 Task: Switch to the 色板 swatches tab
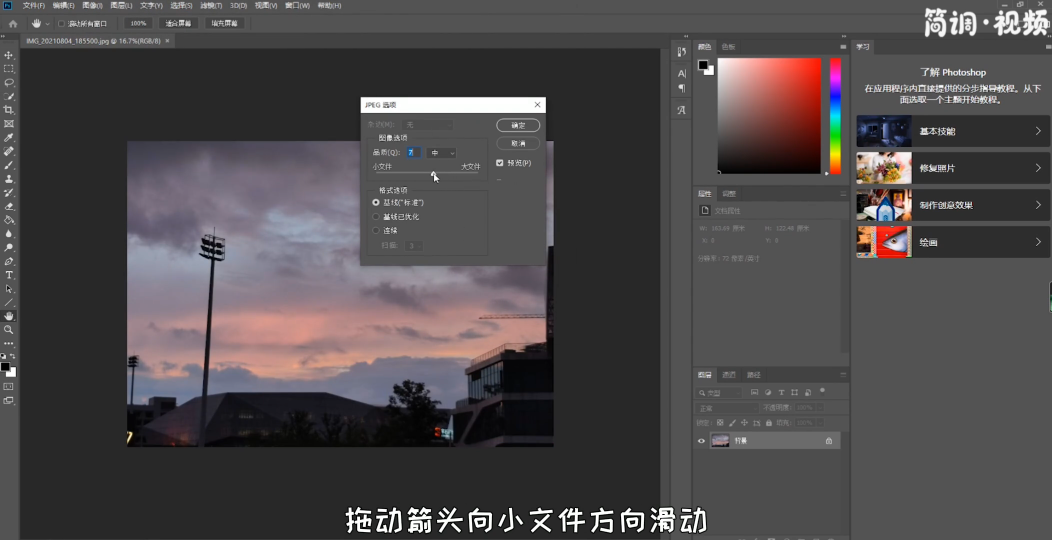[x=728, y=47]
